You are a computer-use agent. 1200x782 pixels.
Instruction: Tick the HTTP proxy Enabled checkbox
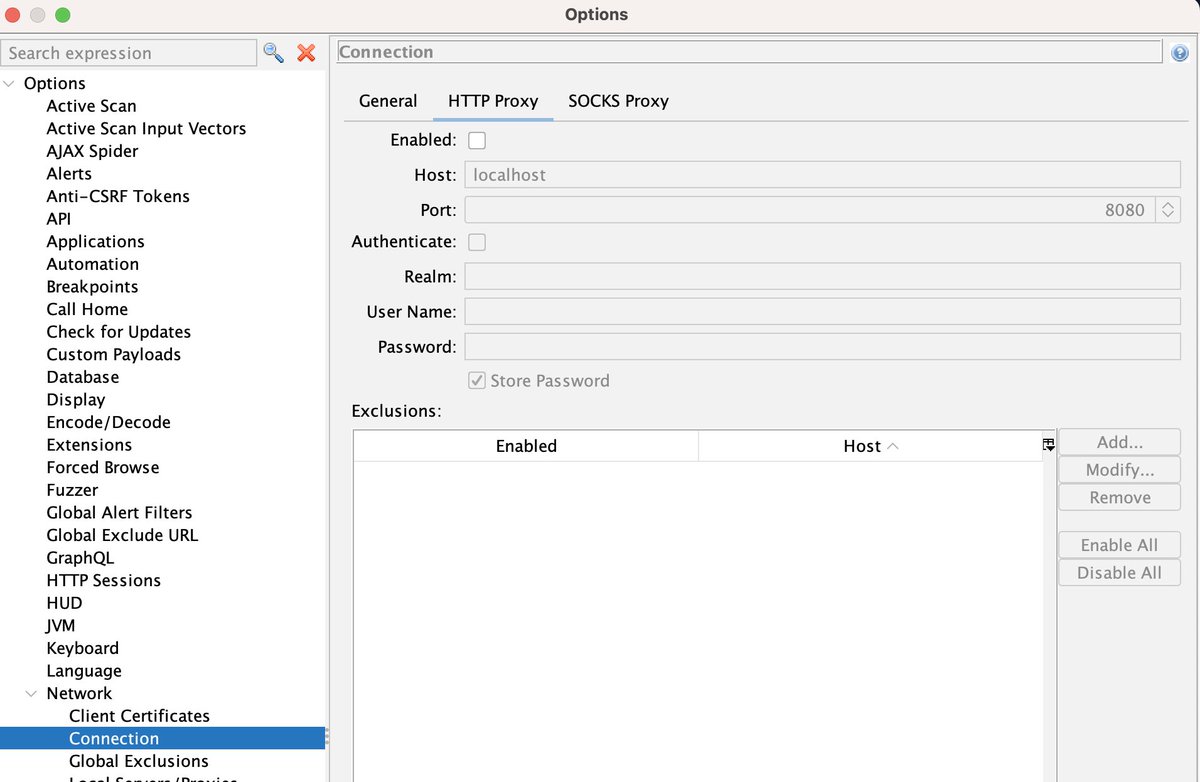coord(477,140)
